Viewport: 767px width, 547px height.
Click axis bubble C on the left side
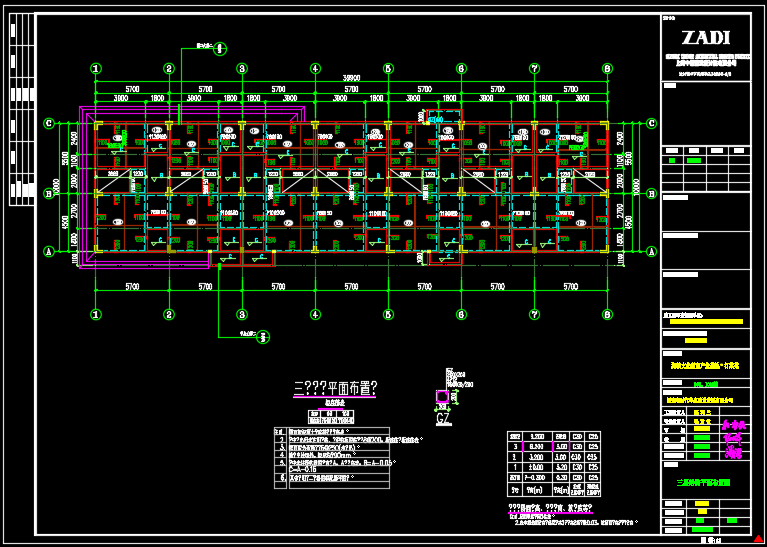(48, 123)
